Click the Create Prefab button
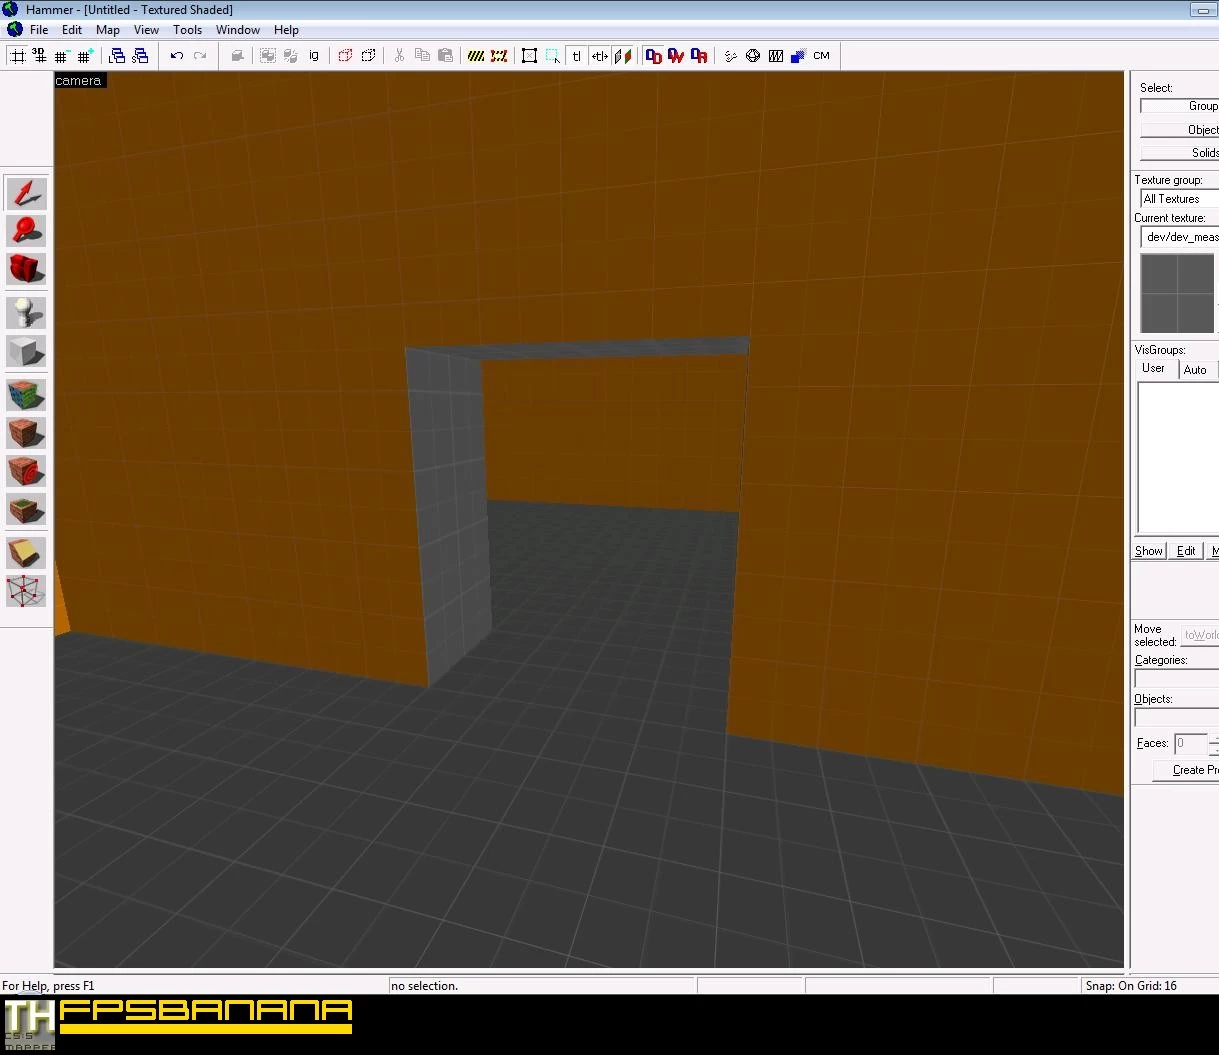The image size is (1219, 1055). pyautogui.click(x=1190, y=770)
